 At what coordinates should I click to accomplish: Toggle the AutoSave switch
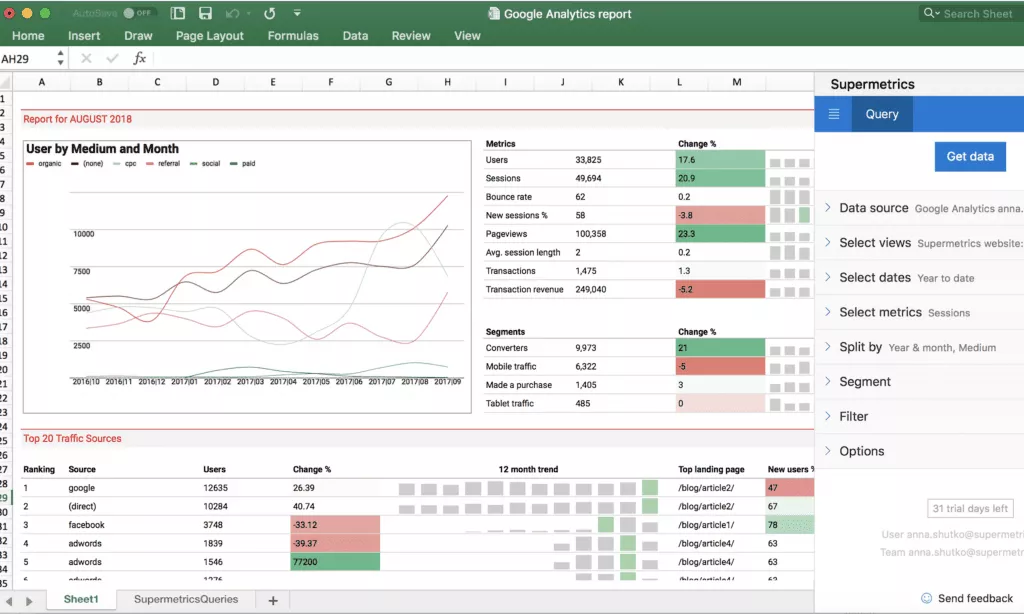[140, 13]
